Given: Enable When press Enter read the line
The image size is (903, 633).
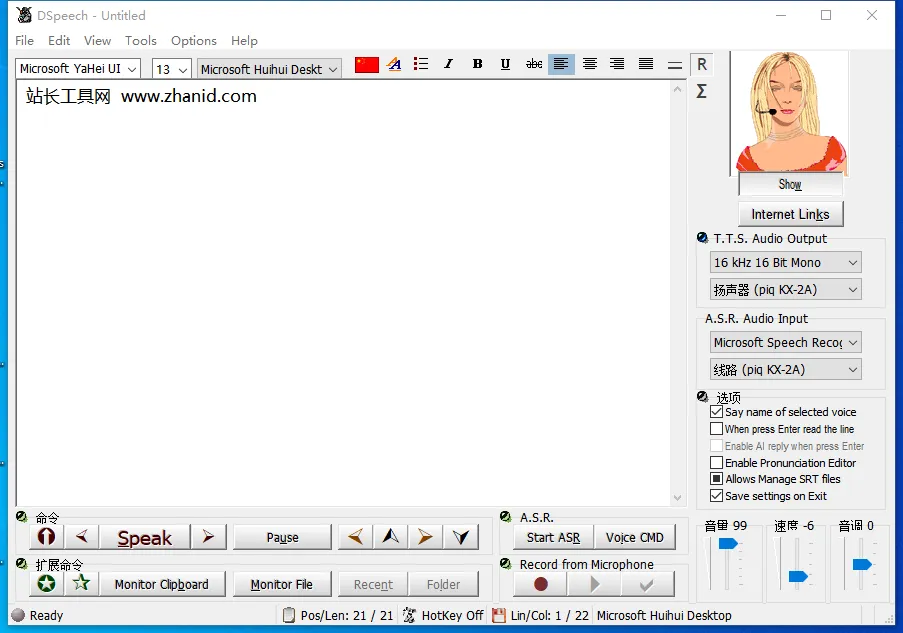Looking at the screenshot, I should (716, 429).
